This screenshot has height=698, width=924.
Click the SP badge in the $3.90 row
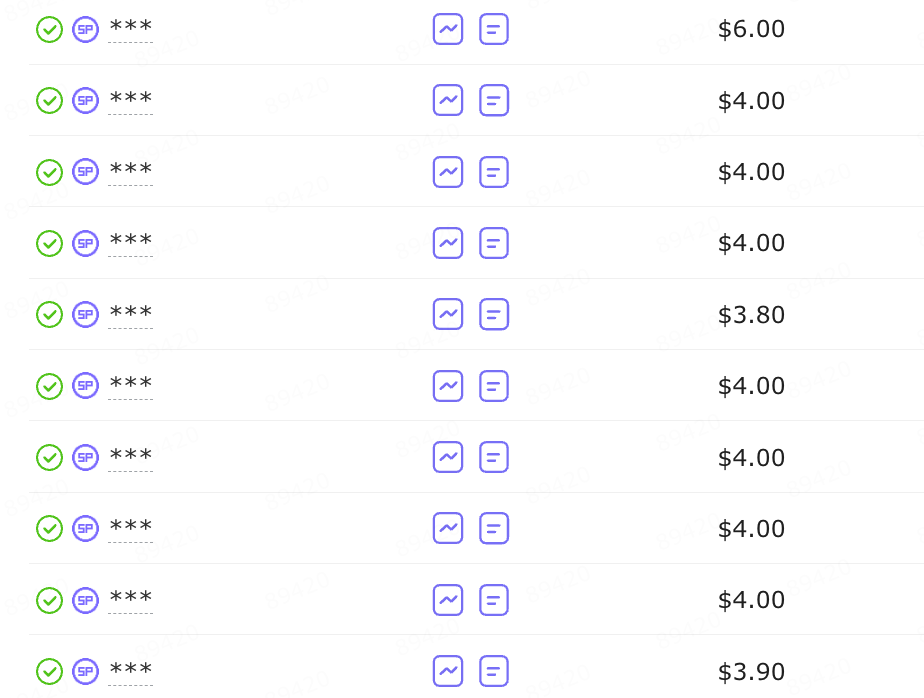(85, 671)
